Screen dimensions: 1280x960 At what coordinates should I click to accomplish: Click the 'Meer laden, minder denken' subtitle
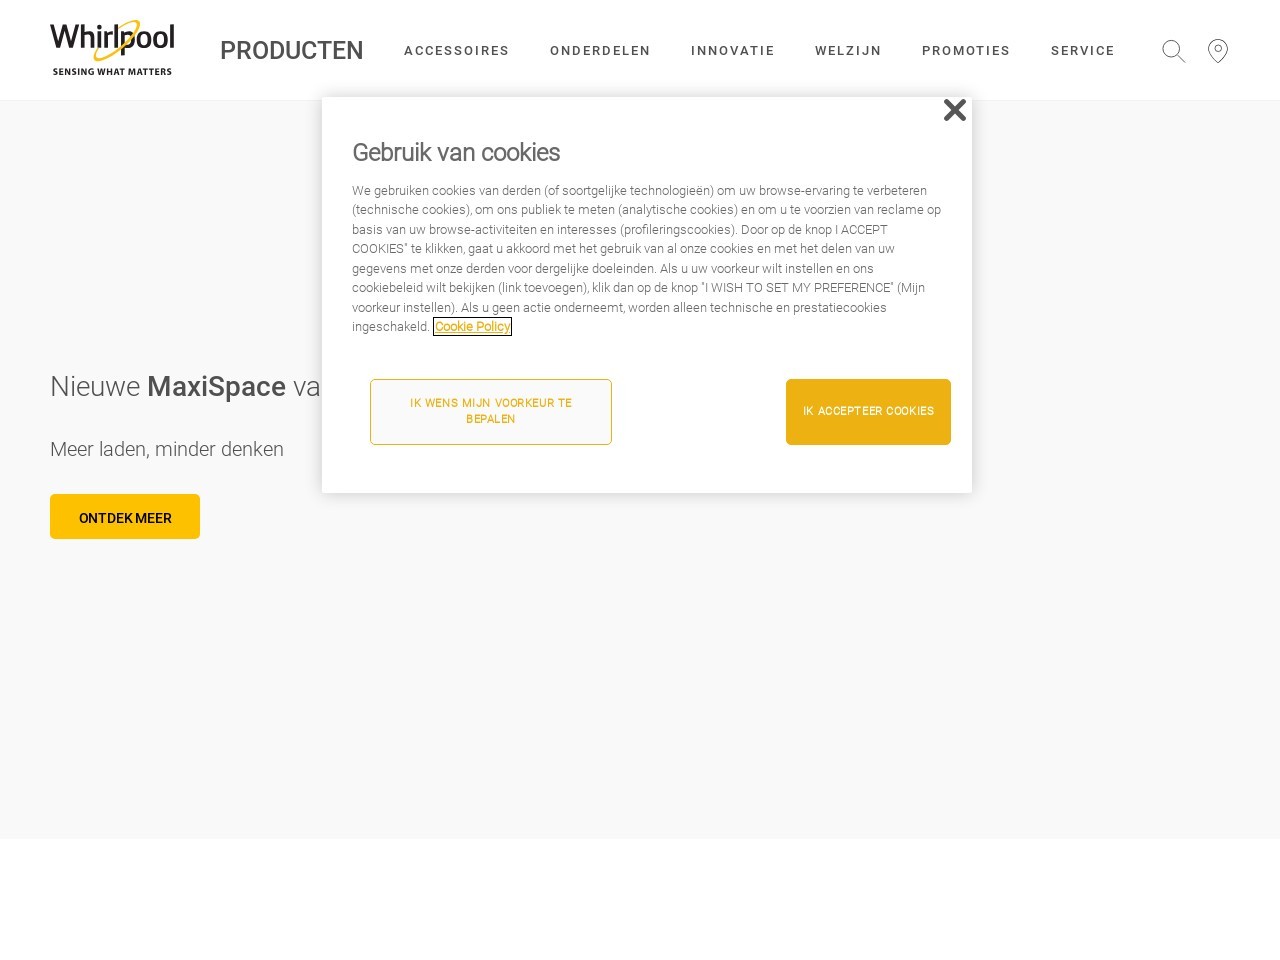click(x=167, y=449)
